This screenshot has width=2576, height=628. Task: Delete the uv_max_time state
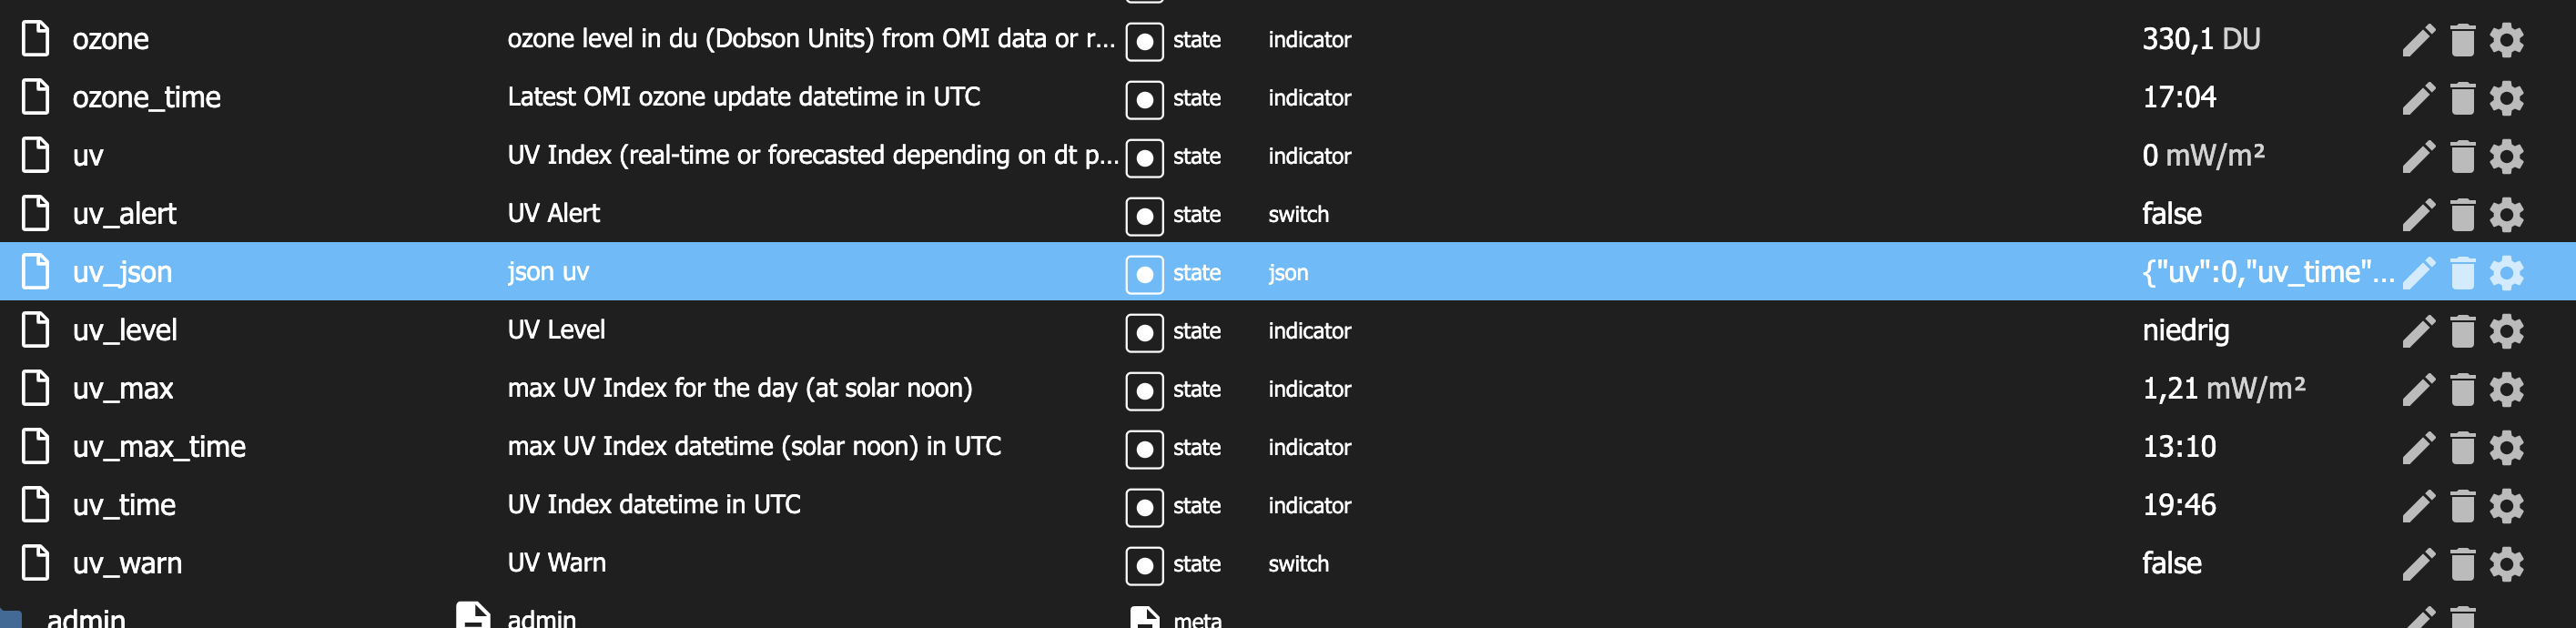pos(2462,447)
